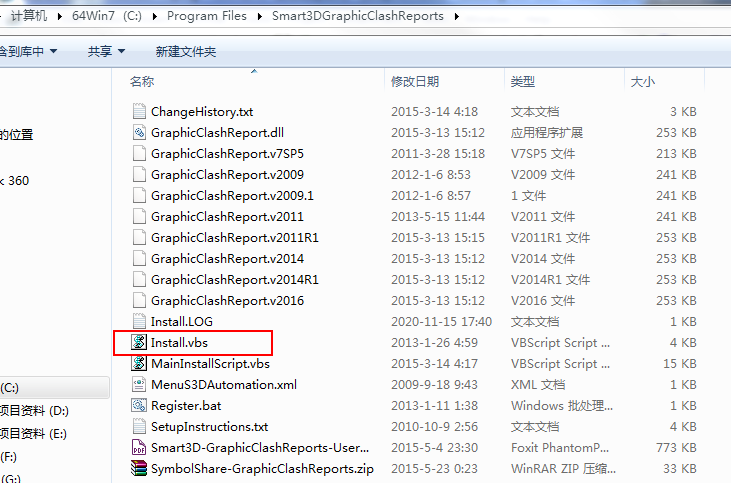Image resolution: width=731 pixels, height=483 pixels.
Task: Select the SymbolShare-GraphicClashReports.zip archive icon
Action: [139, 468]
